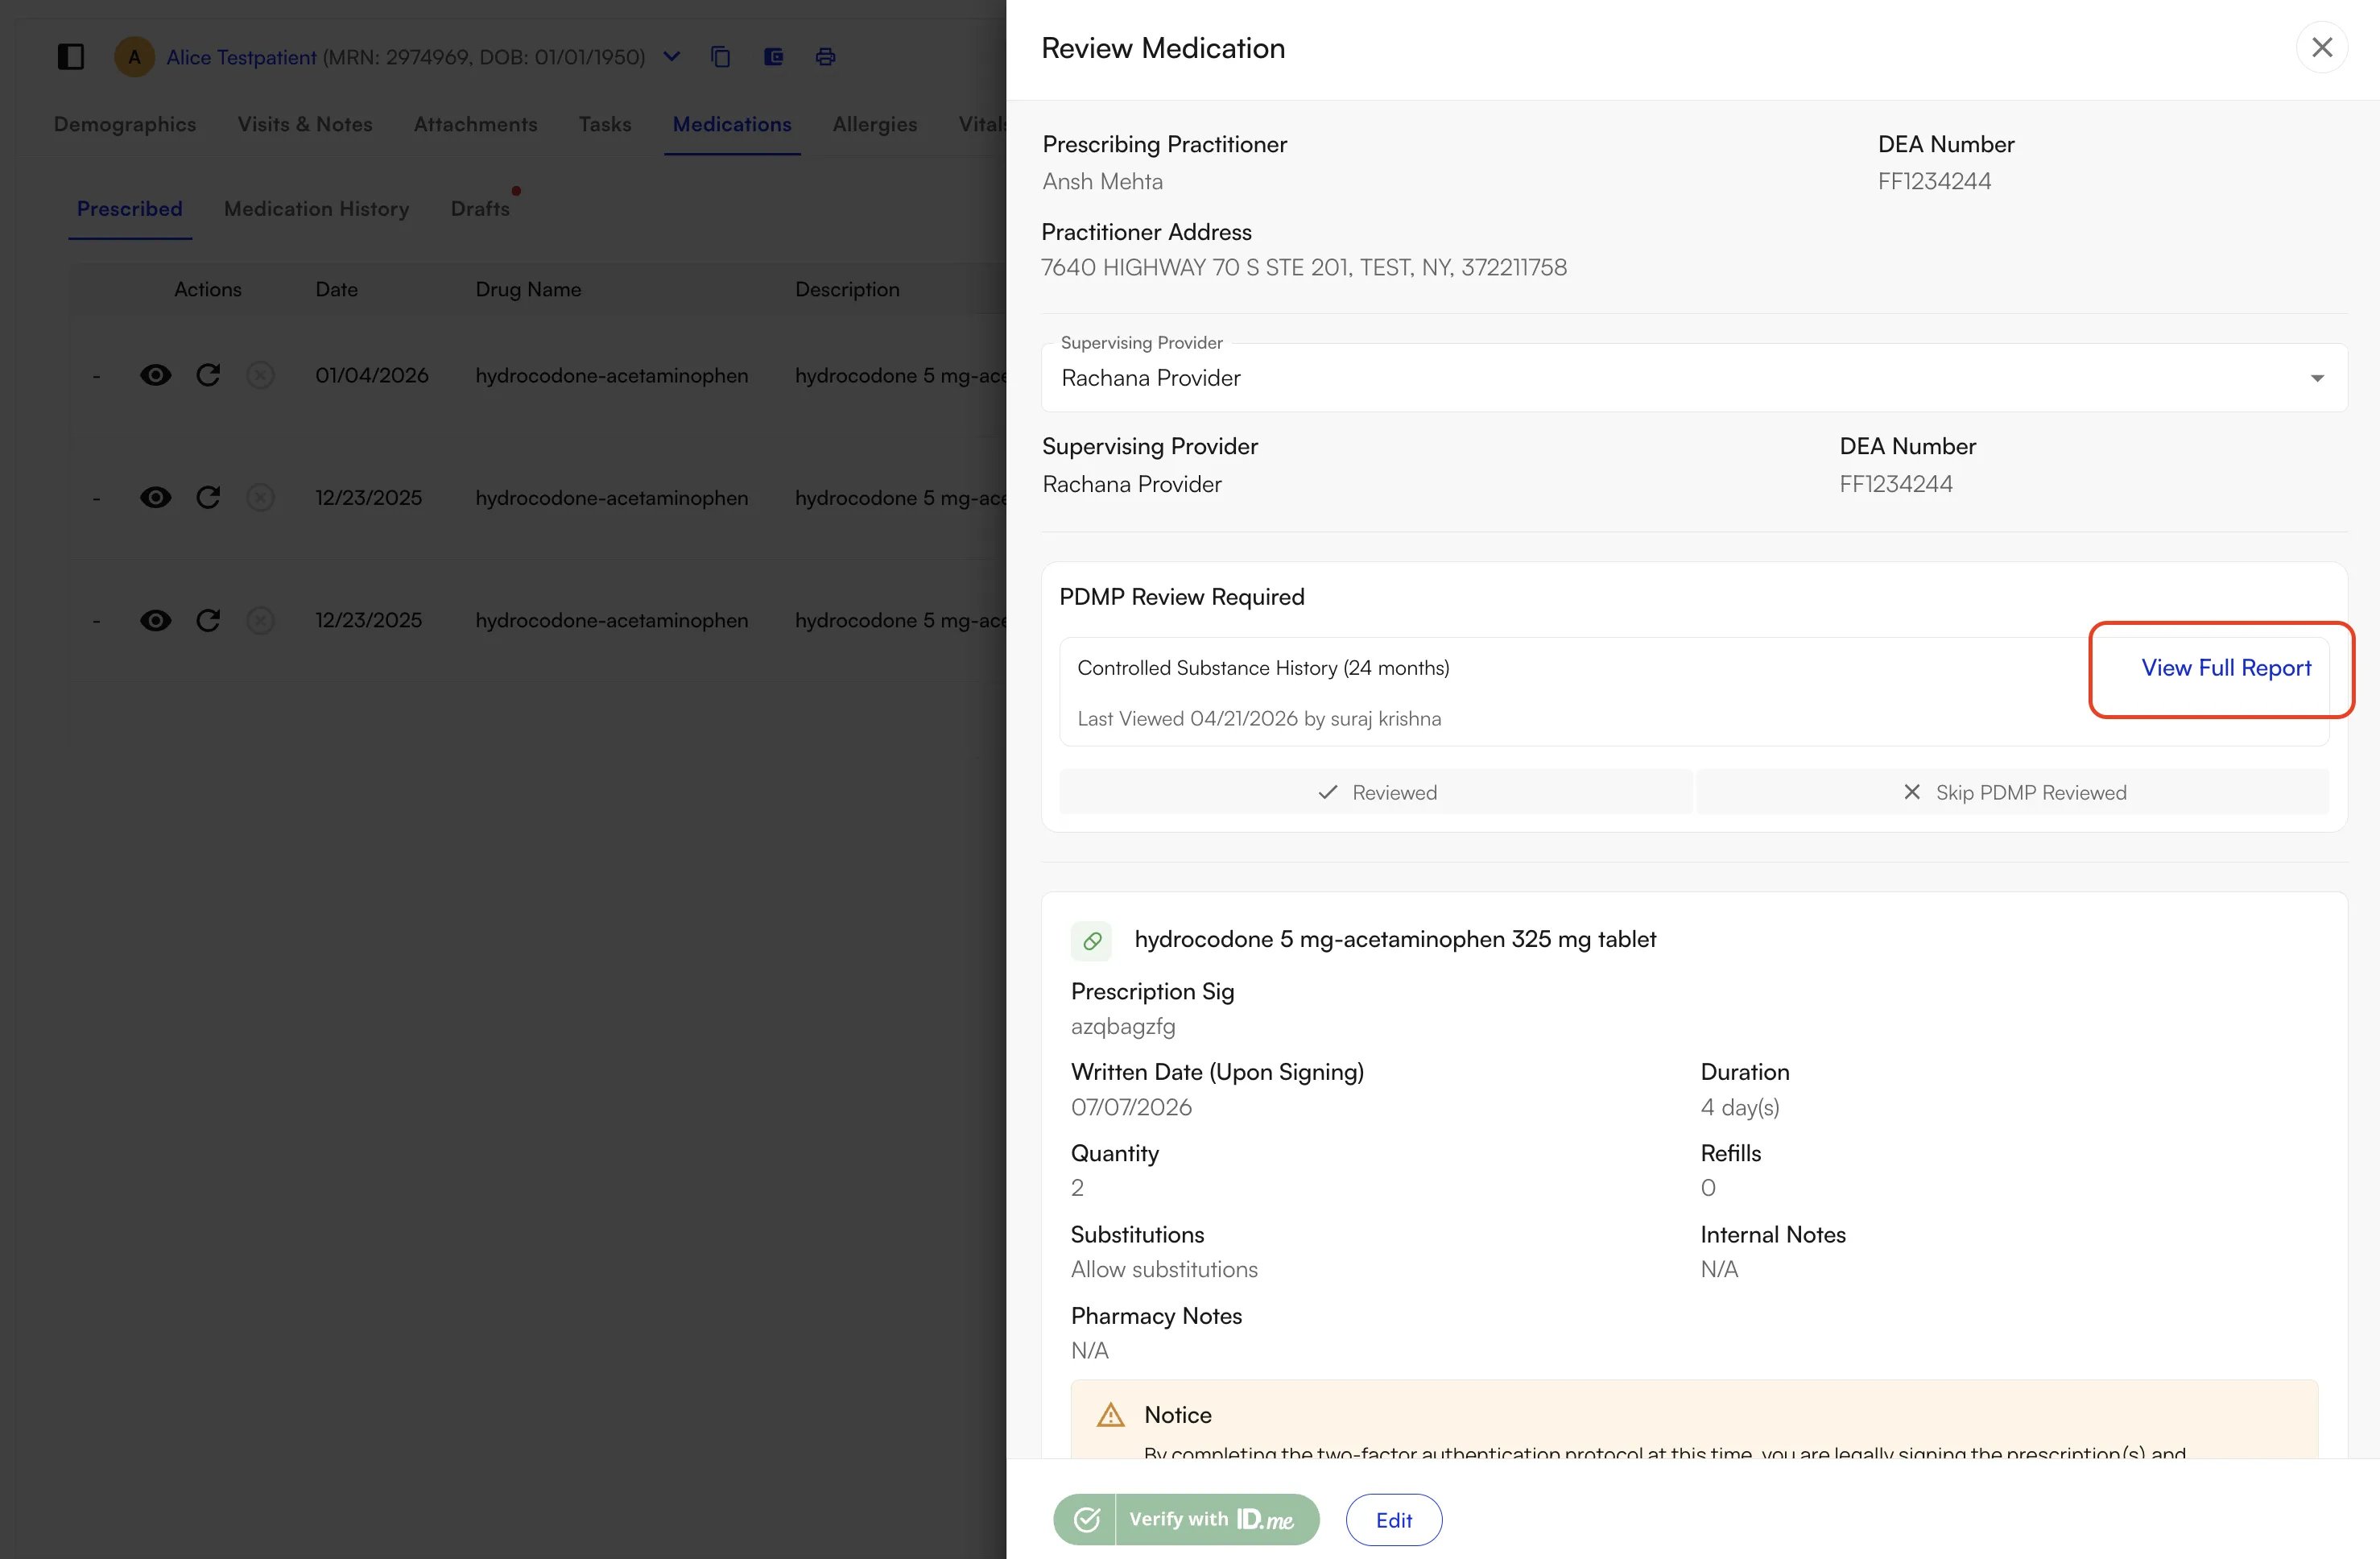The height and width of the screenshot is (1559, 2380).
Task: Click the refresh icon on the last 12/23/2025 row
Action: click(x=208, y=621)
